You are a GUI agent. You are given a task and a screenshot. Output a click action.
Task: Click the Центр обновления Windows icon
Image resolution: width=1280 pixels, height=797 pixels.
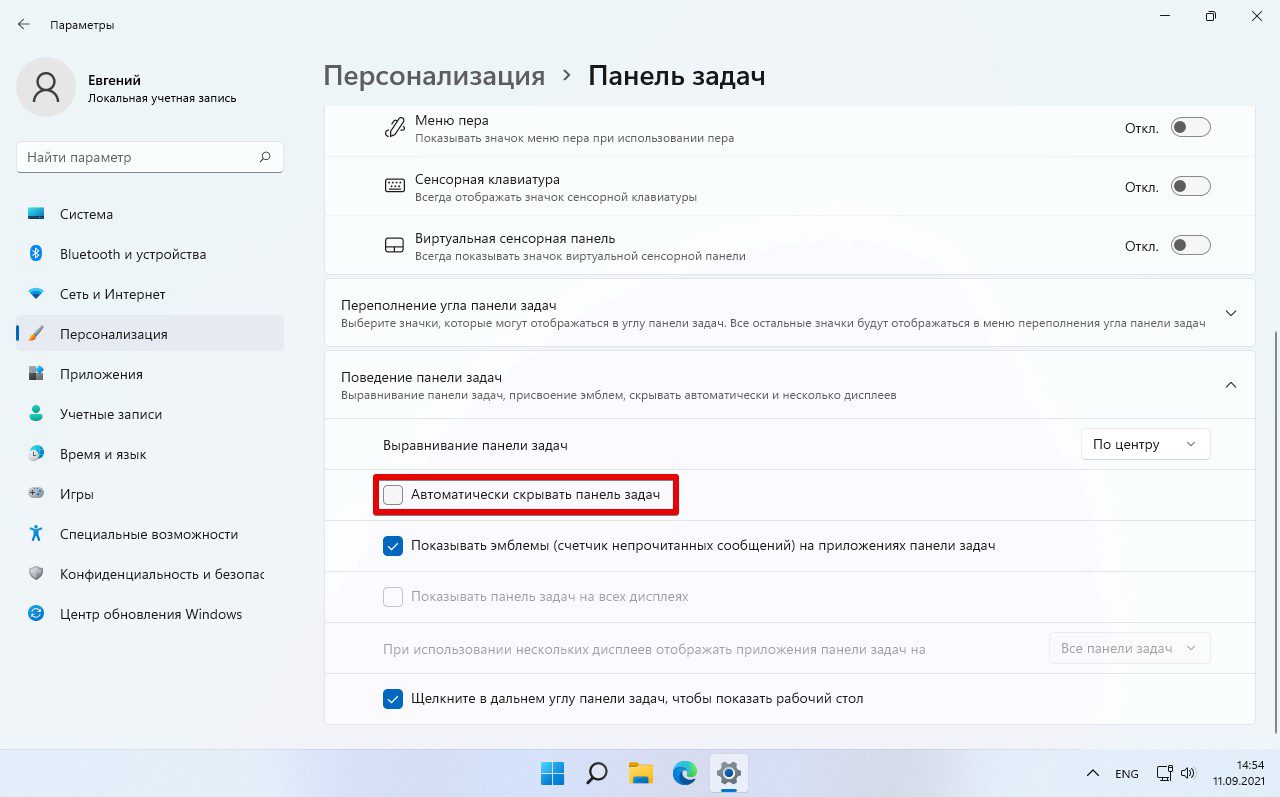(36, 614)
